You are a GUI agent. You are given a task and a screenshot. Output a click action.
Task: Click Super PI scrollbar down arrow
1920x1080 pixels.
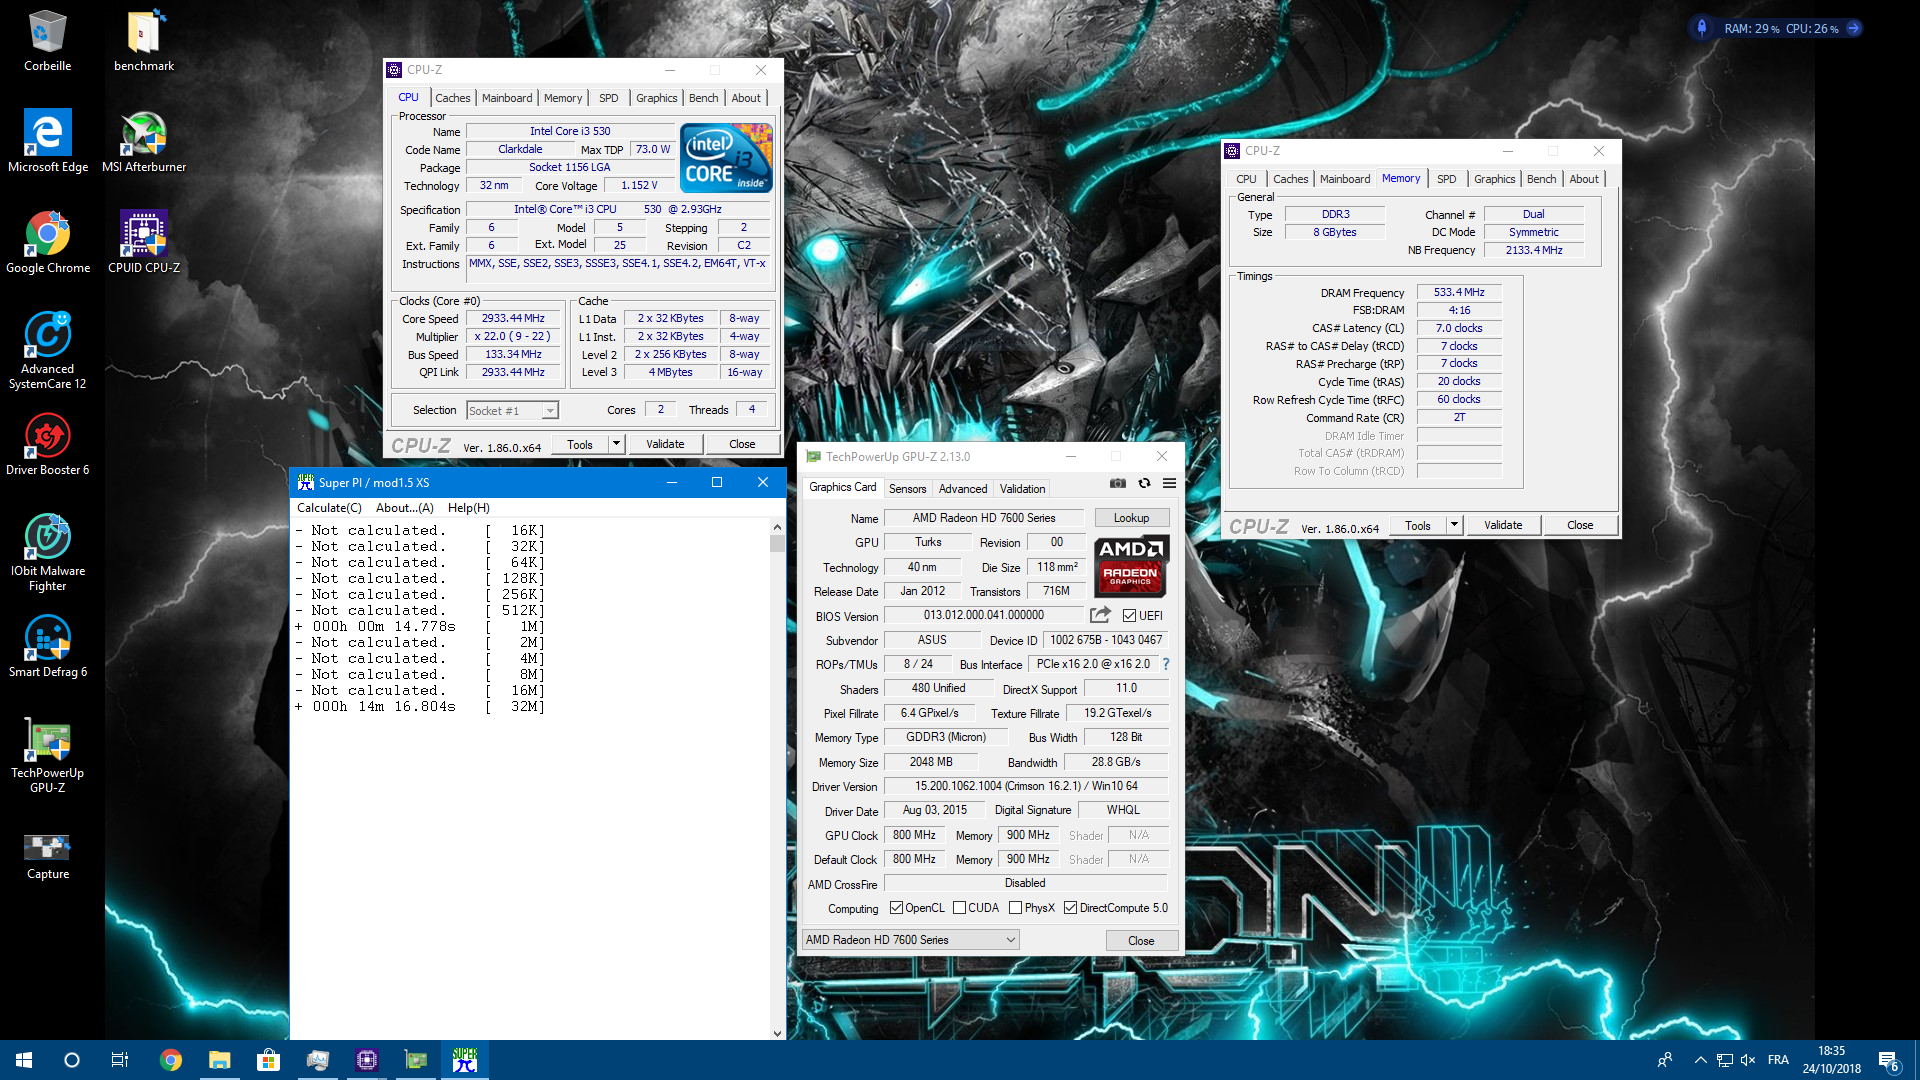(777, 1033)
